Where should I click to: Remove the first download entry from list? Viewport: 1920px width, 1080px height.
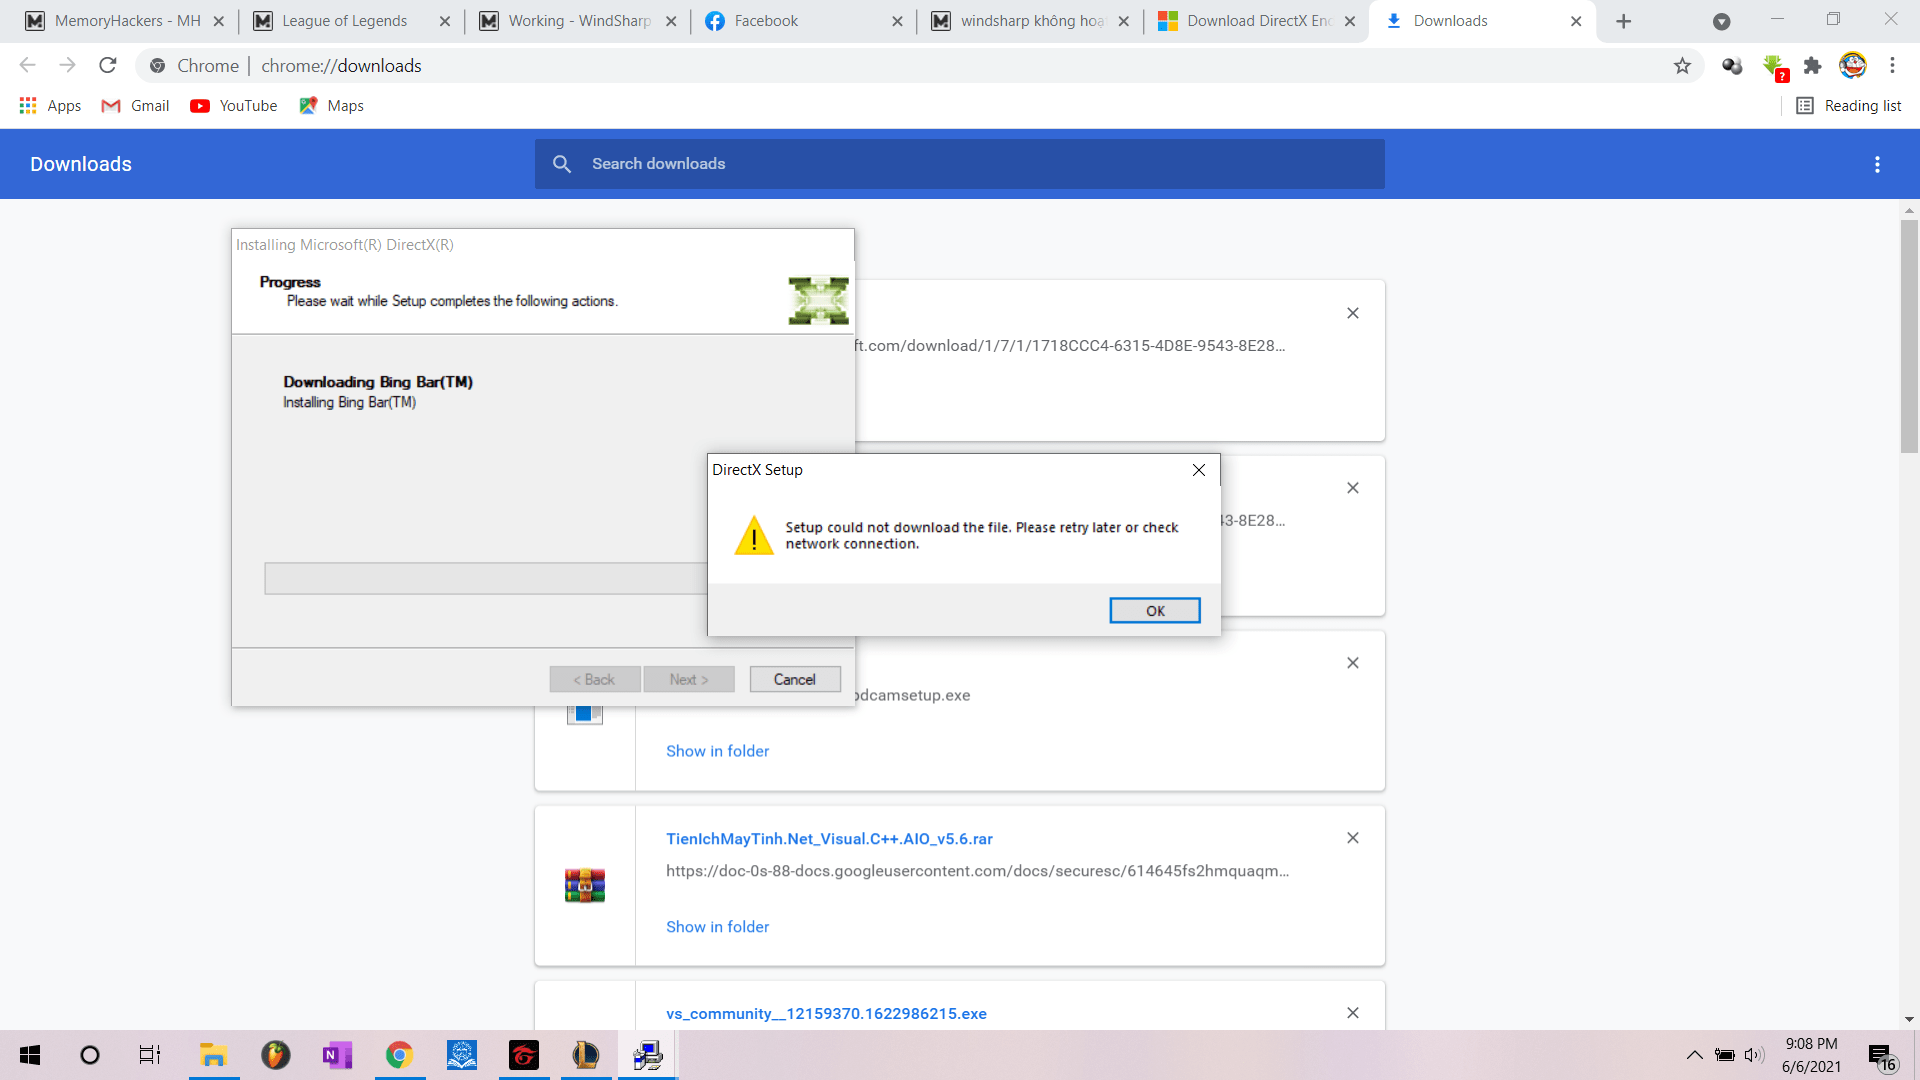(1353, 313)
